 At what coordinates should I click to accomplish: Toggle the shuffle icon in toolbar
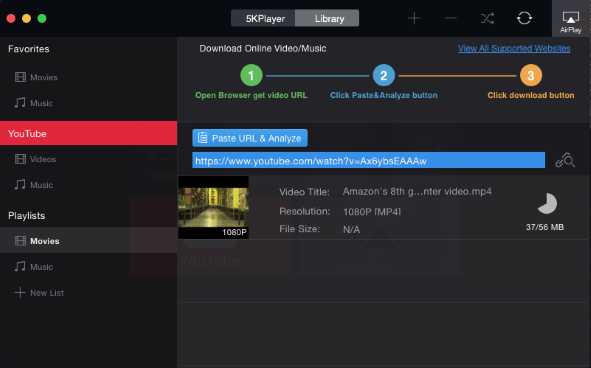tap(487, 18)
